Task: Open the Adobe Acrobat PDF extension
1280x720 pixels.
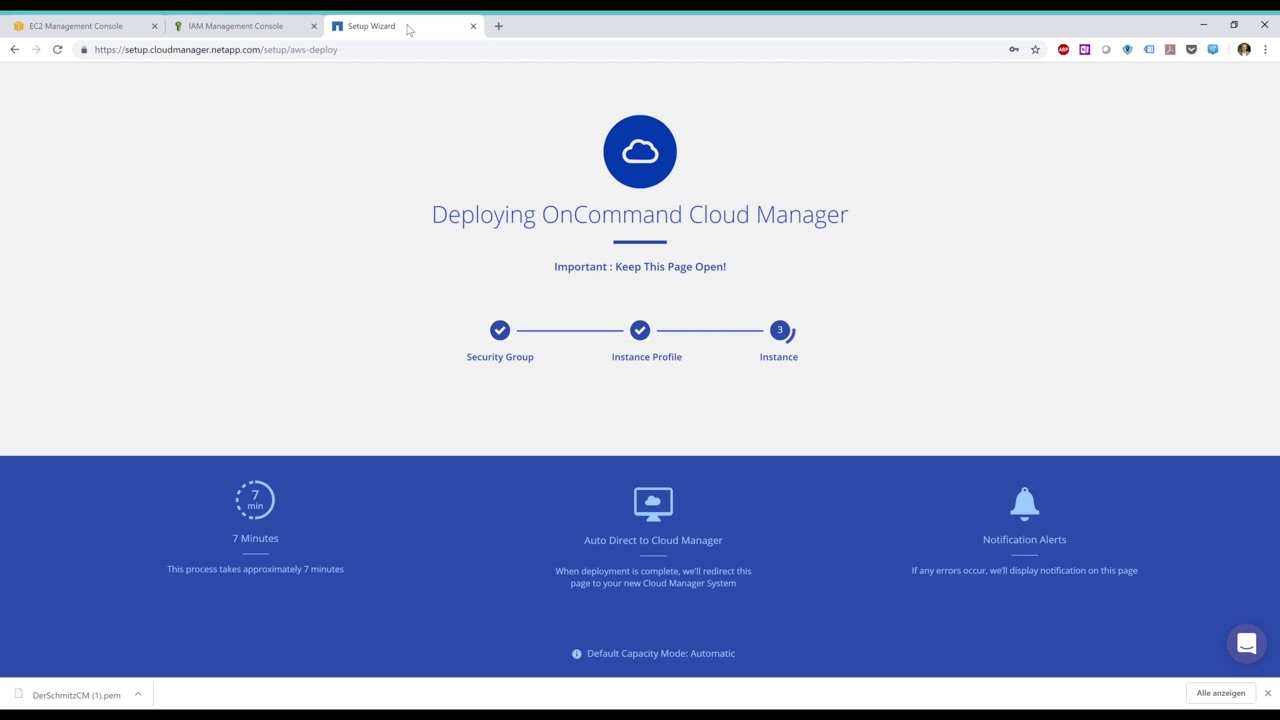Action: [x=1170, y=49]
